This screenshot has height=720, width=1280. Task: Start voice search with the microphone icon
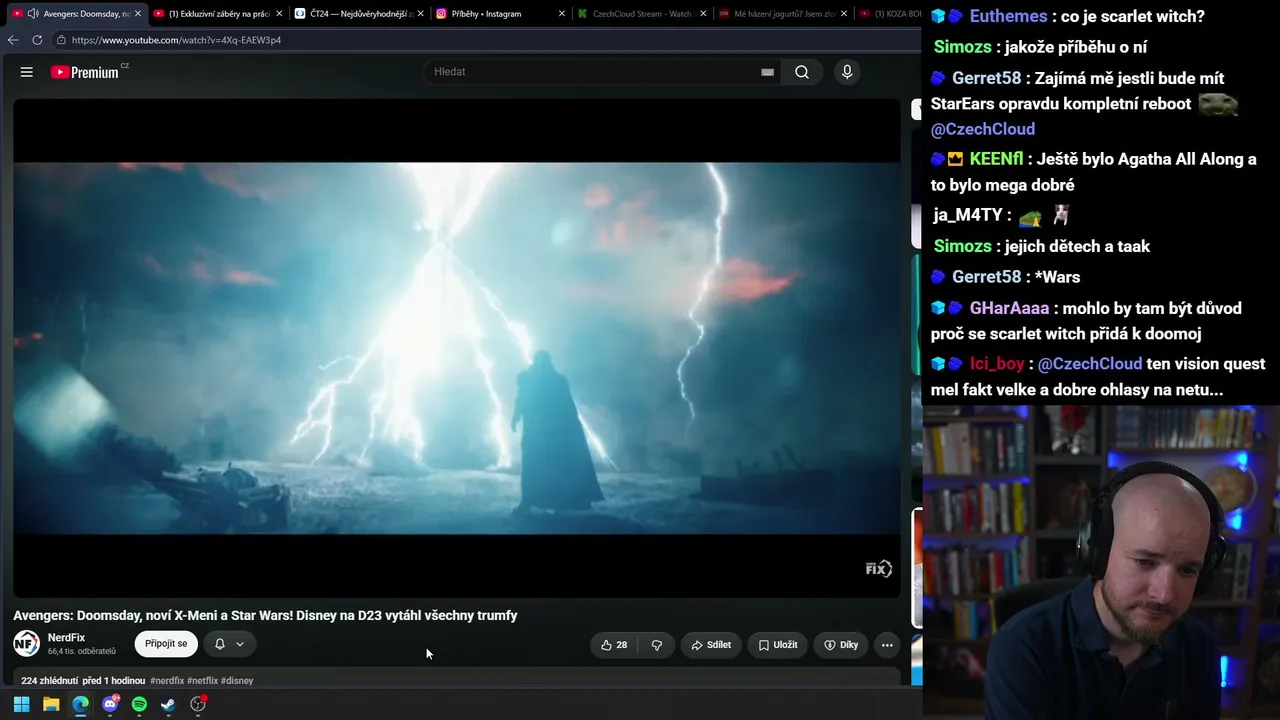click(847, 72)
